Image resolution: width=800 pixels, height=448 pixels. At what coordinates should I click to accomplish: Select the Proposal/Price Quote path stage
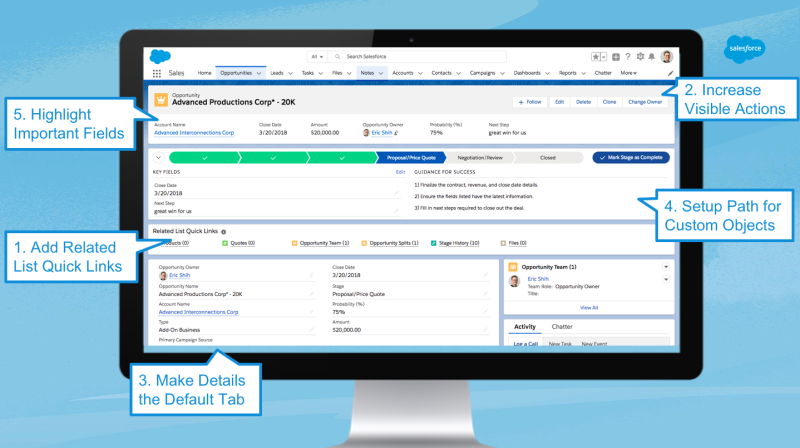point(411,158)
